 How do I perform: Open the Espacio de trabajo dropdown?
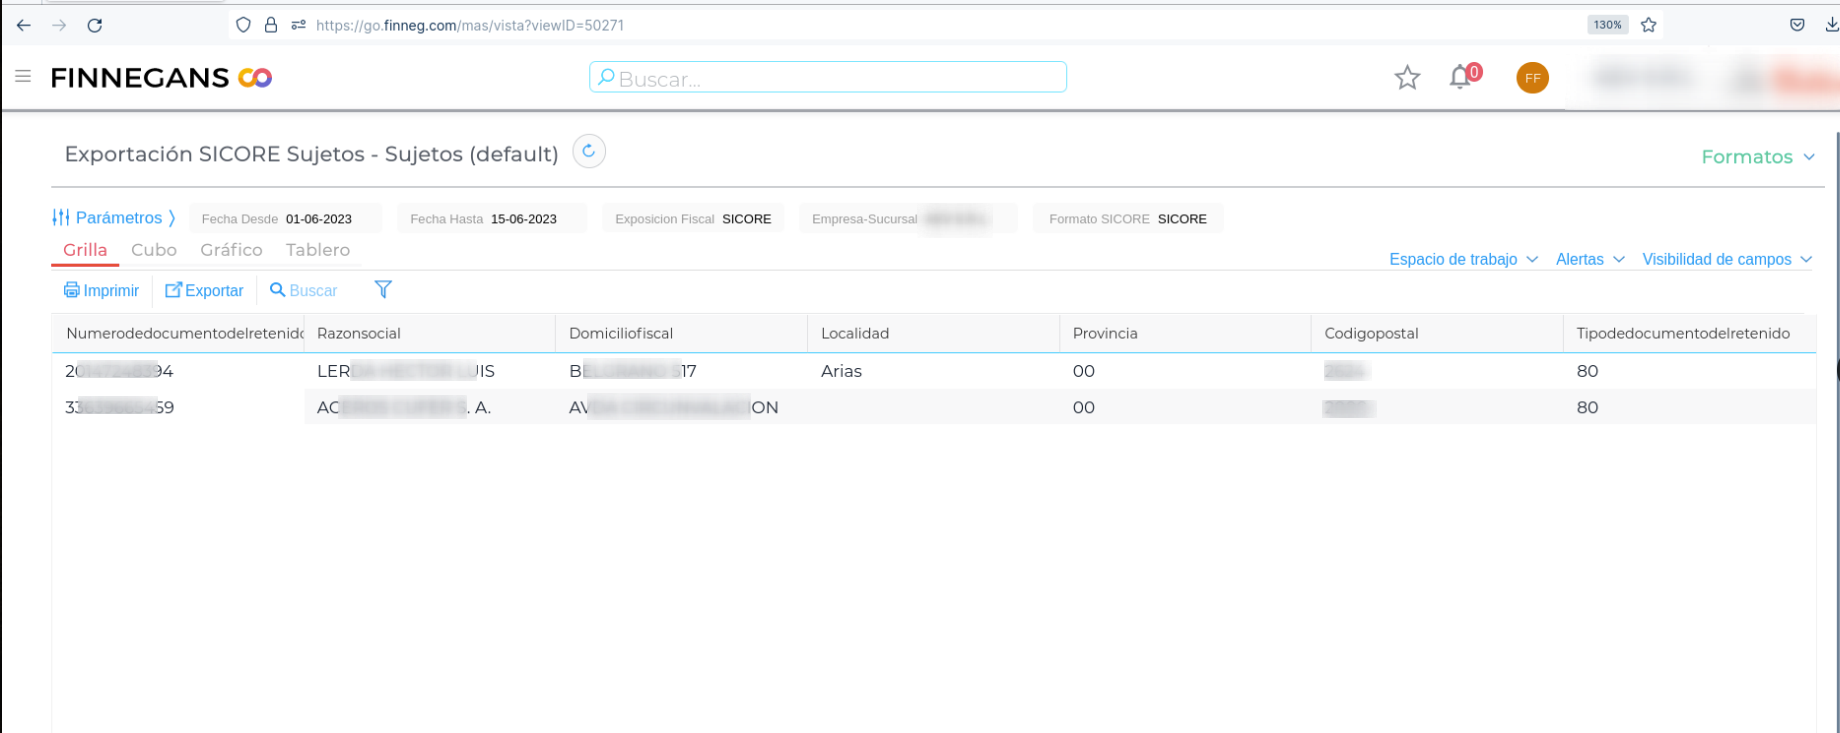coord(1462,259)
